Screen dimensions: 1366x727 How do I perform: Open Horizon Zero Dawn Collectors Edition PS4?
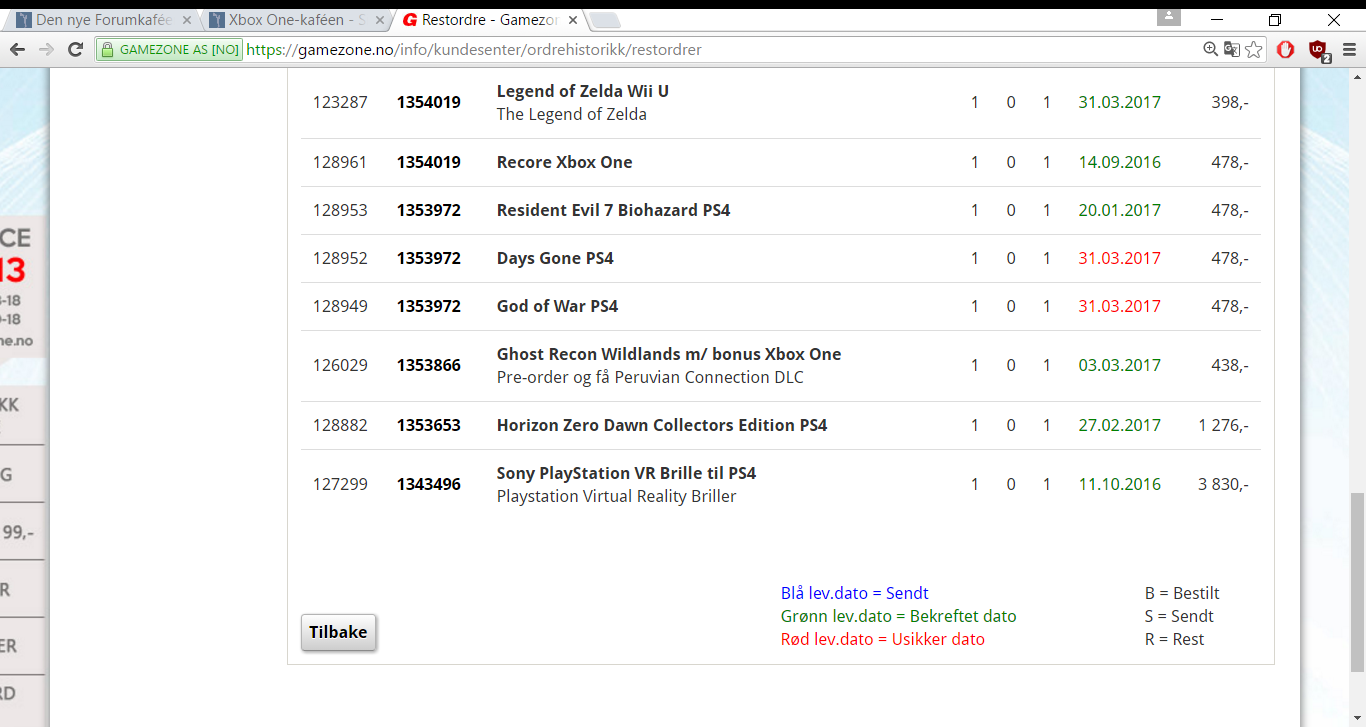(662, 425)
